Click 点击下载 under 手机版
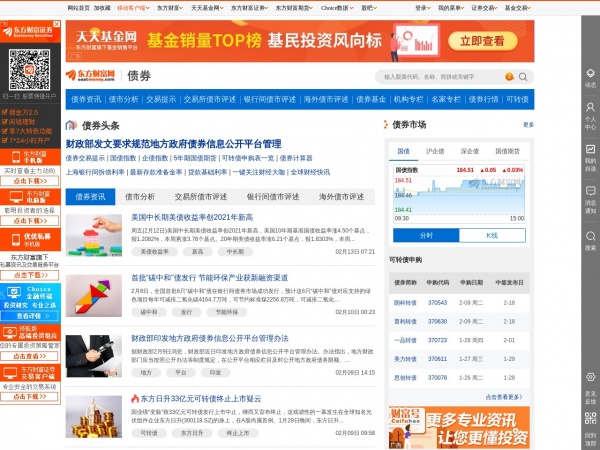 [30, 181]
